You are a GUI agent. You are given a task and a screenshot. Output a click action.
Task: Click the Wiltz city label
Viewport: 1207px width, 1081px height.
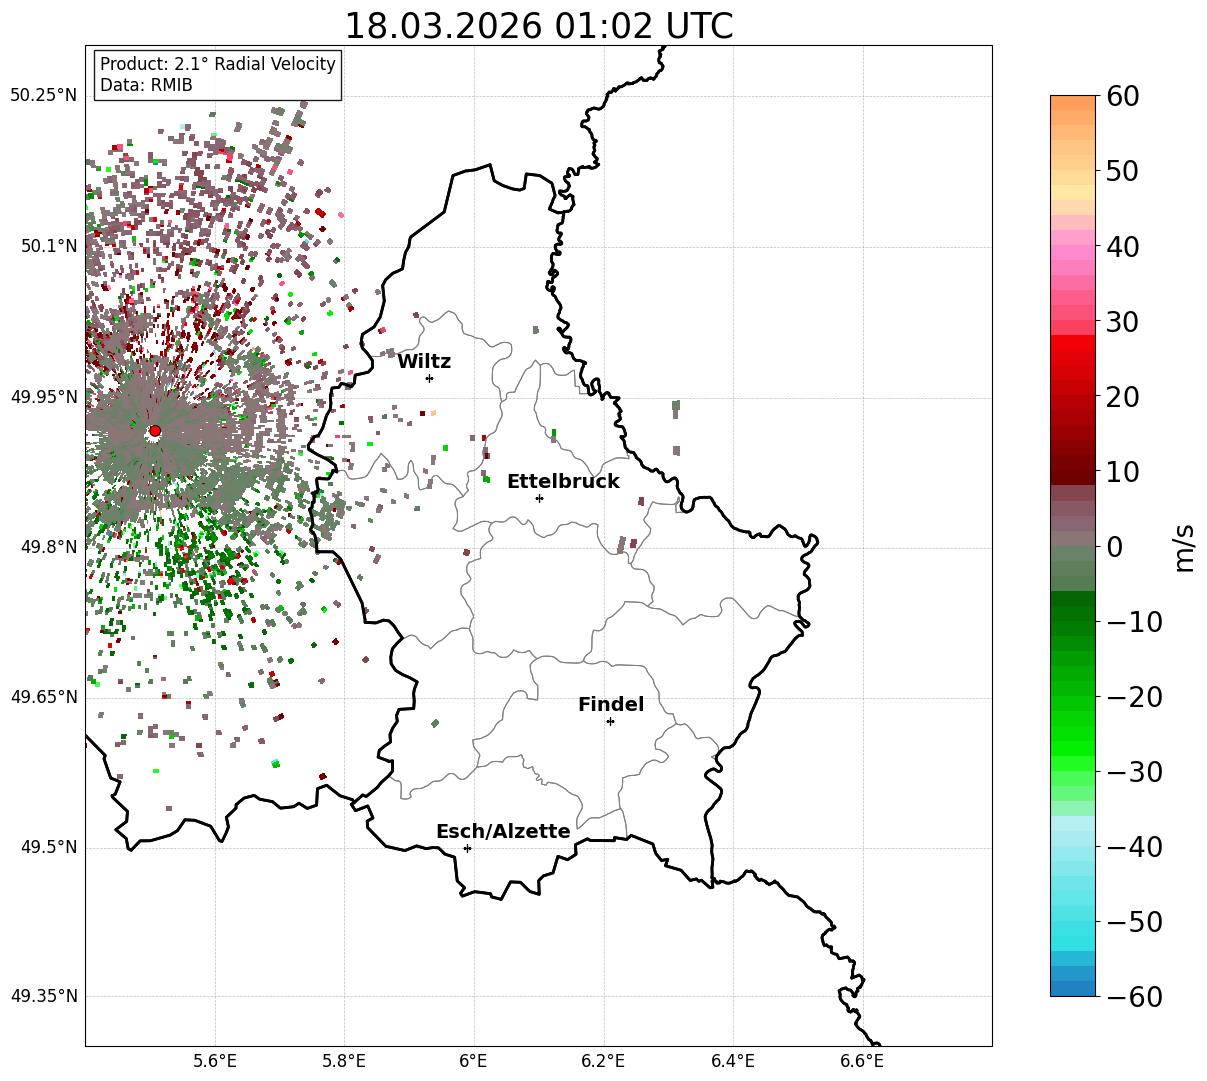(x=424, y=362)
